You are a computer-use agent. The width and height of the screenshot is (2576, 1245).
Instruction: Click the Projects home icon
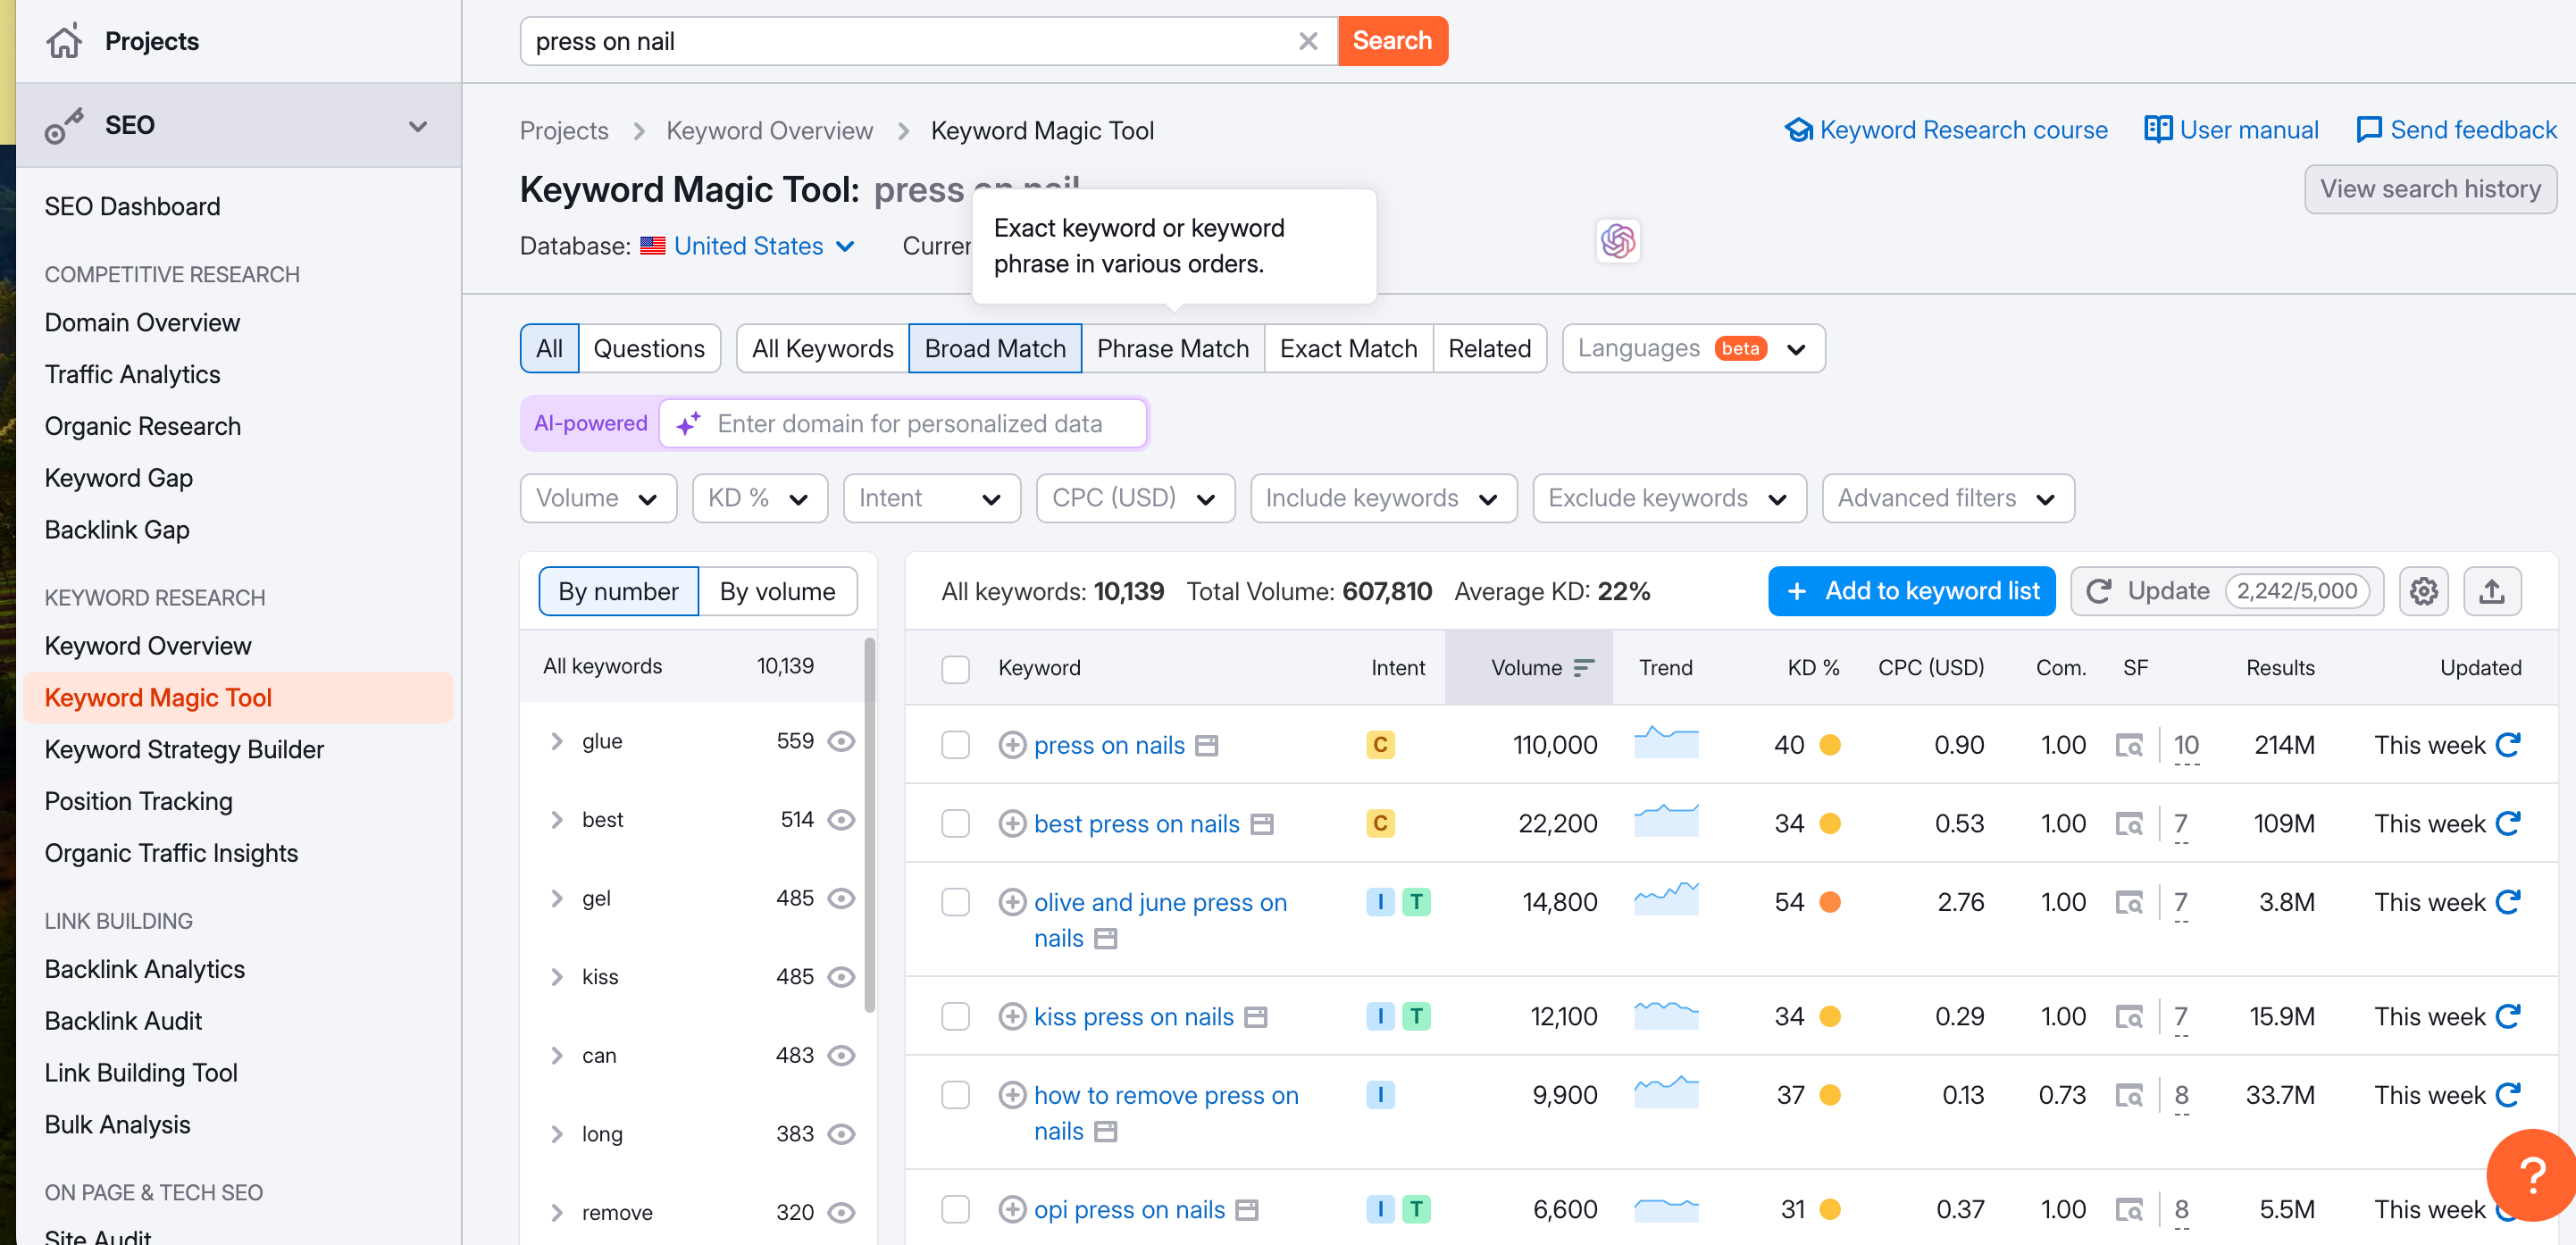[64, 41]
